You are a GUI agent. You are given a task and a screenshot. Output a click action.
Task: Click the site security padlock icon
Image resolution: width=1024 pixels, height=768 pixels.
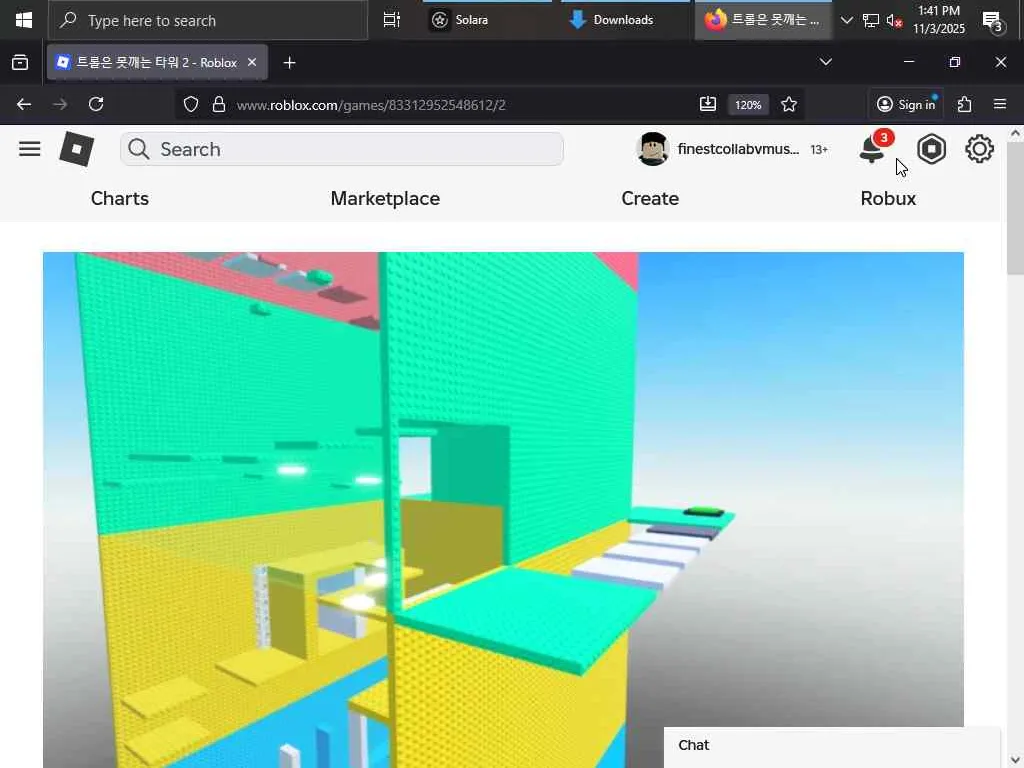point(219,104)
